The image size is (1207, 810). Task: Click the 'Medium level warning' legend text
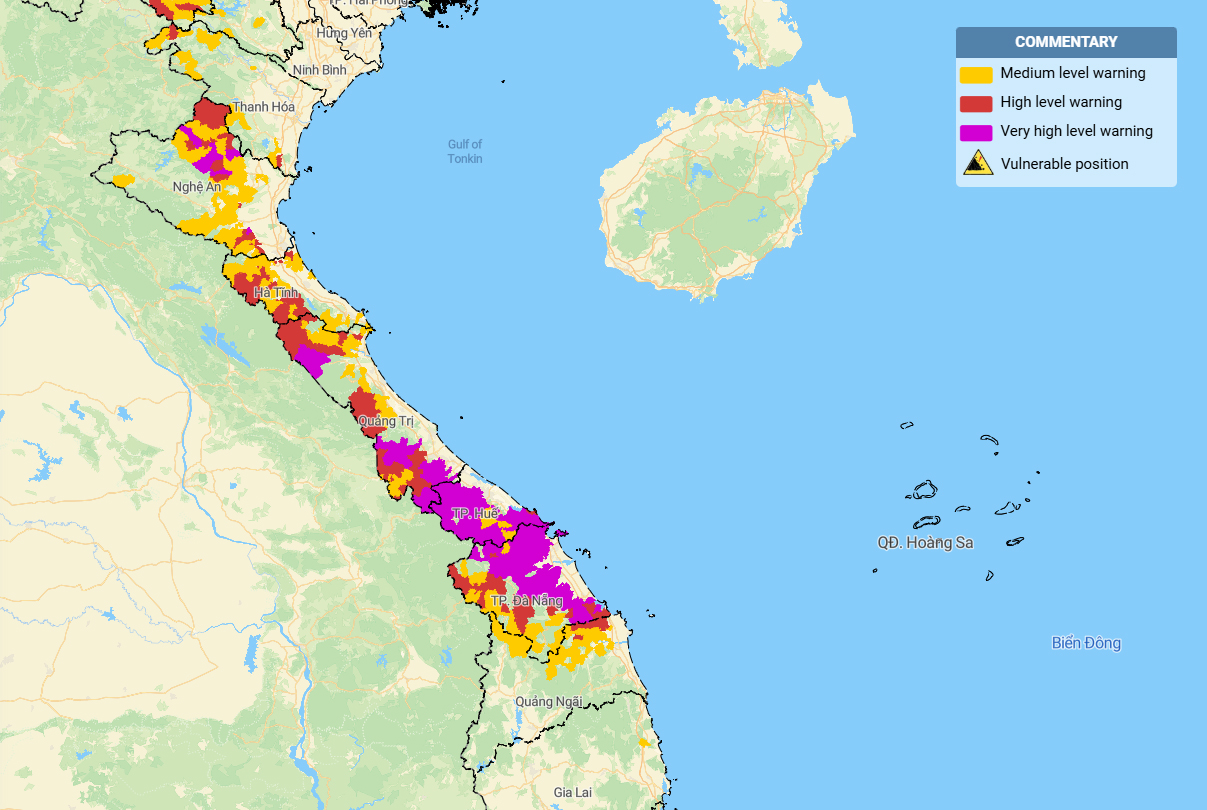[1073, 73]
